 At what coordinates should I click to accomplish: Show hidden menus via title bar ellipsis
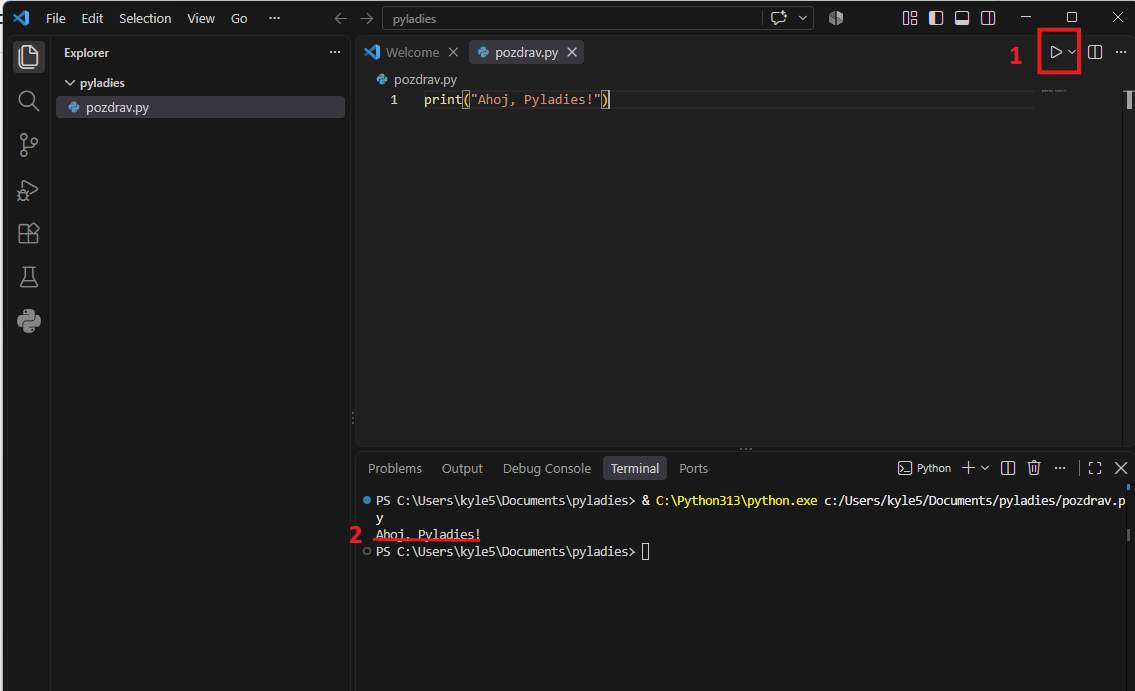click(274, 19)
